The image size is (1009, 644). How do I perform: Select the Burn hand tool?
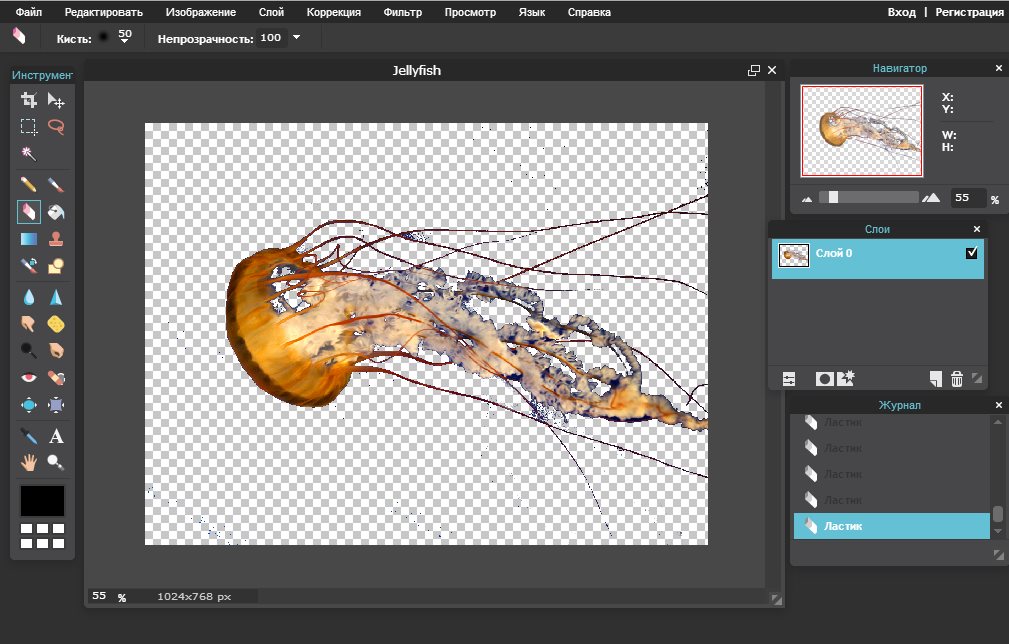(56, 350)
